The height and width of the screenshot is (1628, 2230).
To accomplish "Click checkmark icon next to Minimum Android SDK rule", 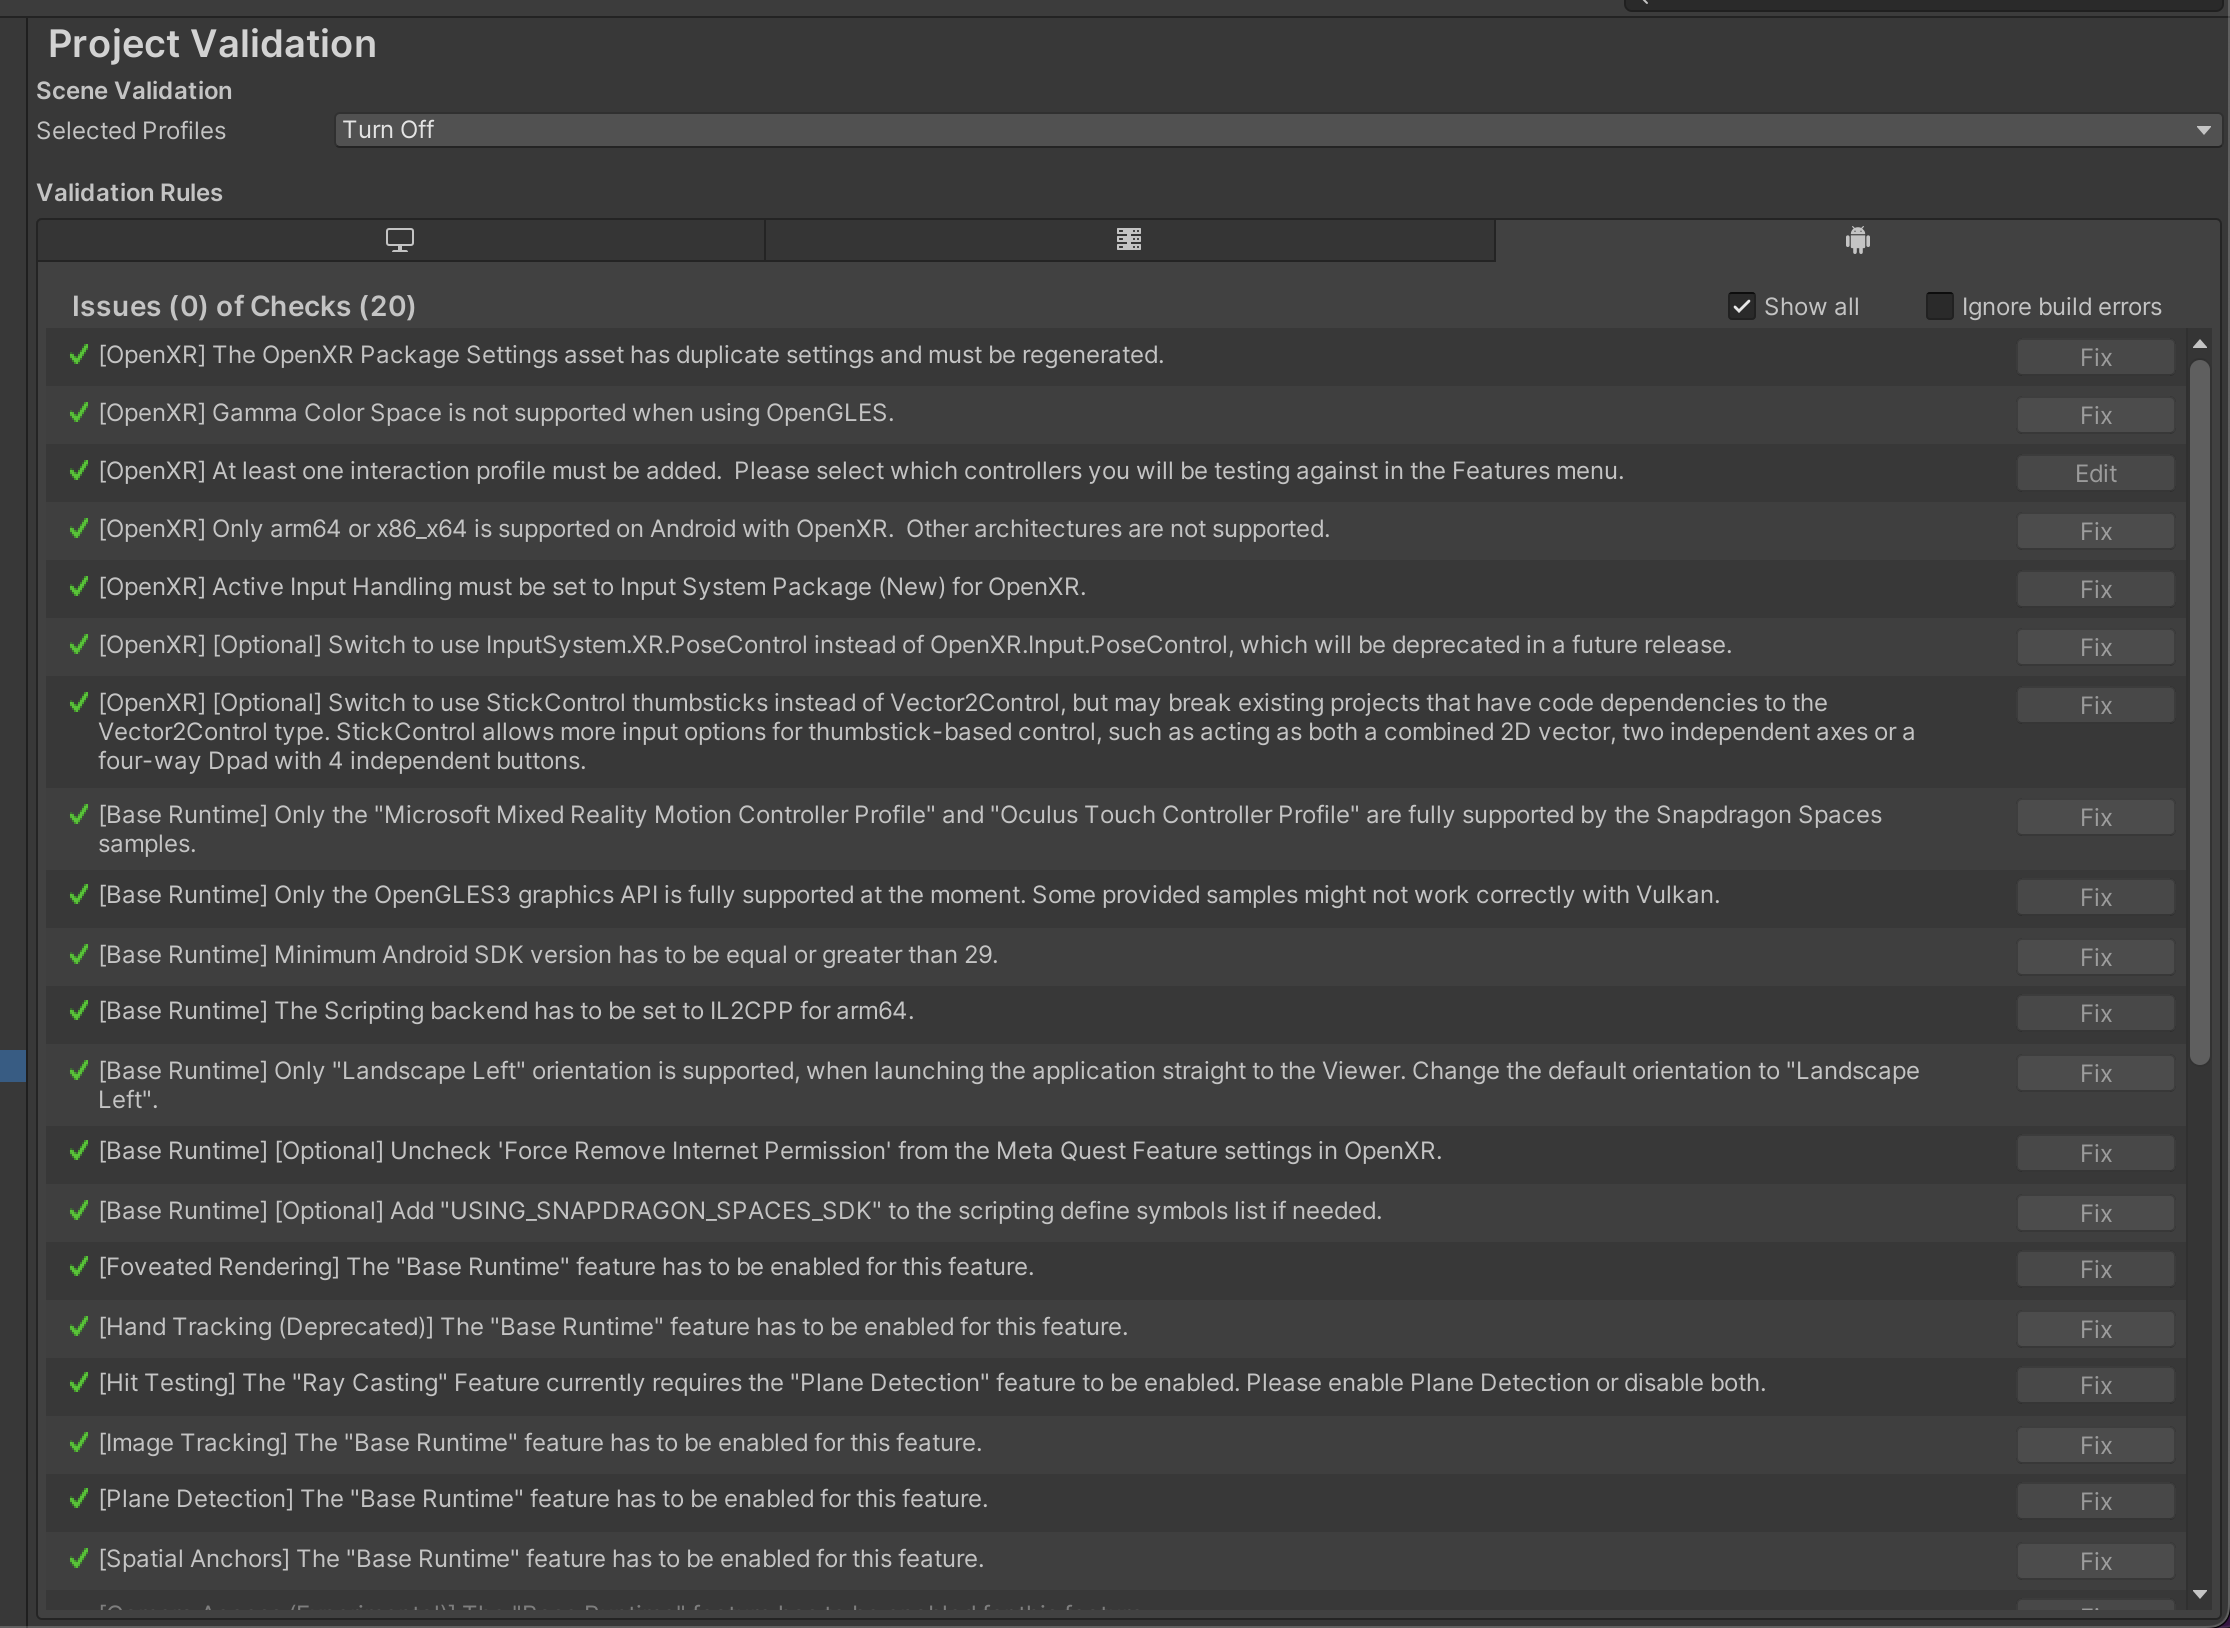I will pos(78,955).
